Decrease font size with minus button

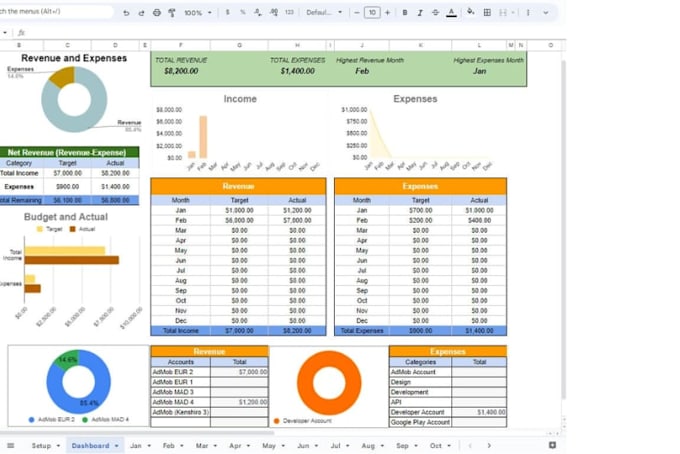tap(356, 13)
